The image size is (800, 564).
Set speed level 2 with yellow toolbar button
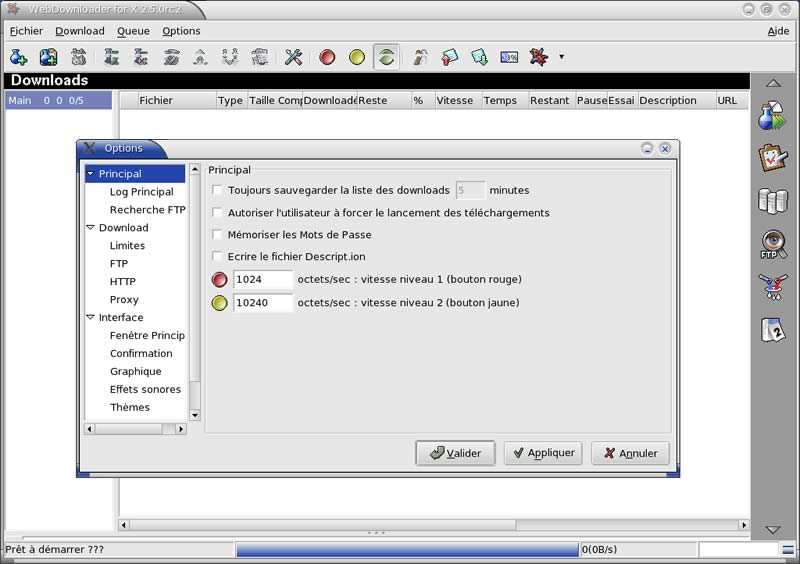pyautogui.click(x=357, y=57)
